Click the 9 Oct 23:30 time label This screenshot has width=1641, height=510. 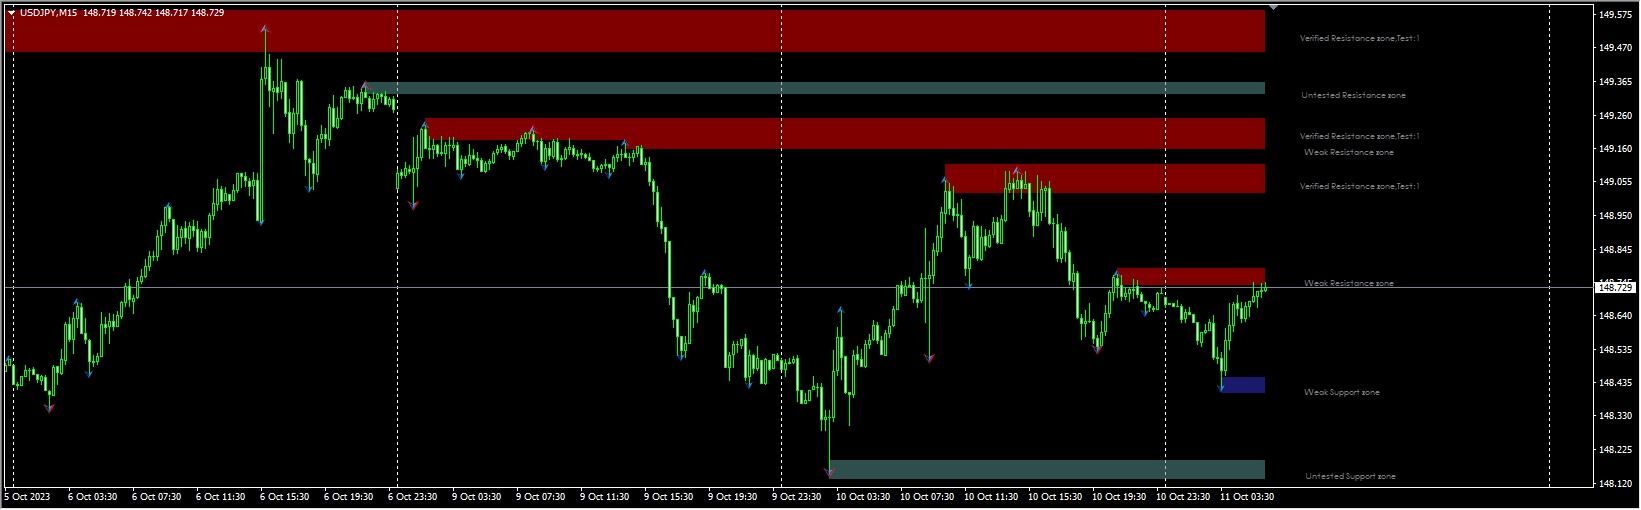click(x=796, y=496)
